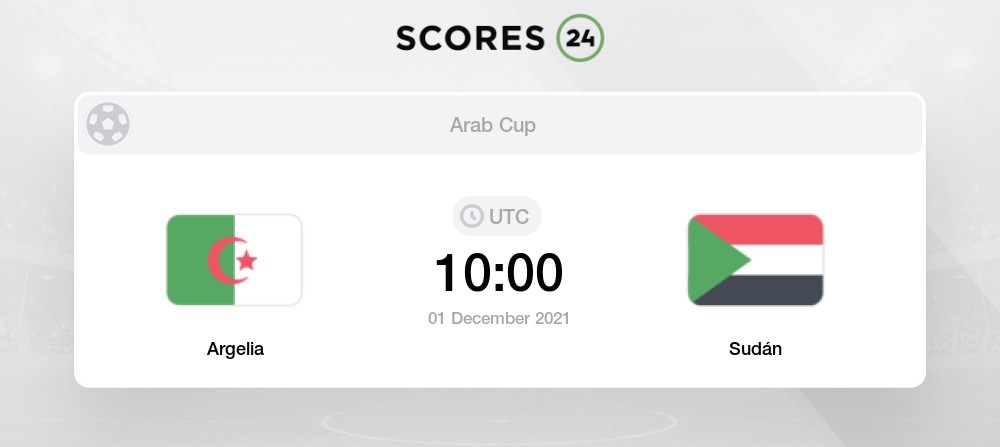Click the soccer ball sport icon
This screenshot has height=447, width=1000.
pos(108,125)
